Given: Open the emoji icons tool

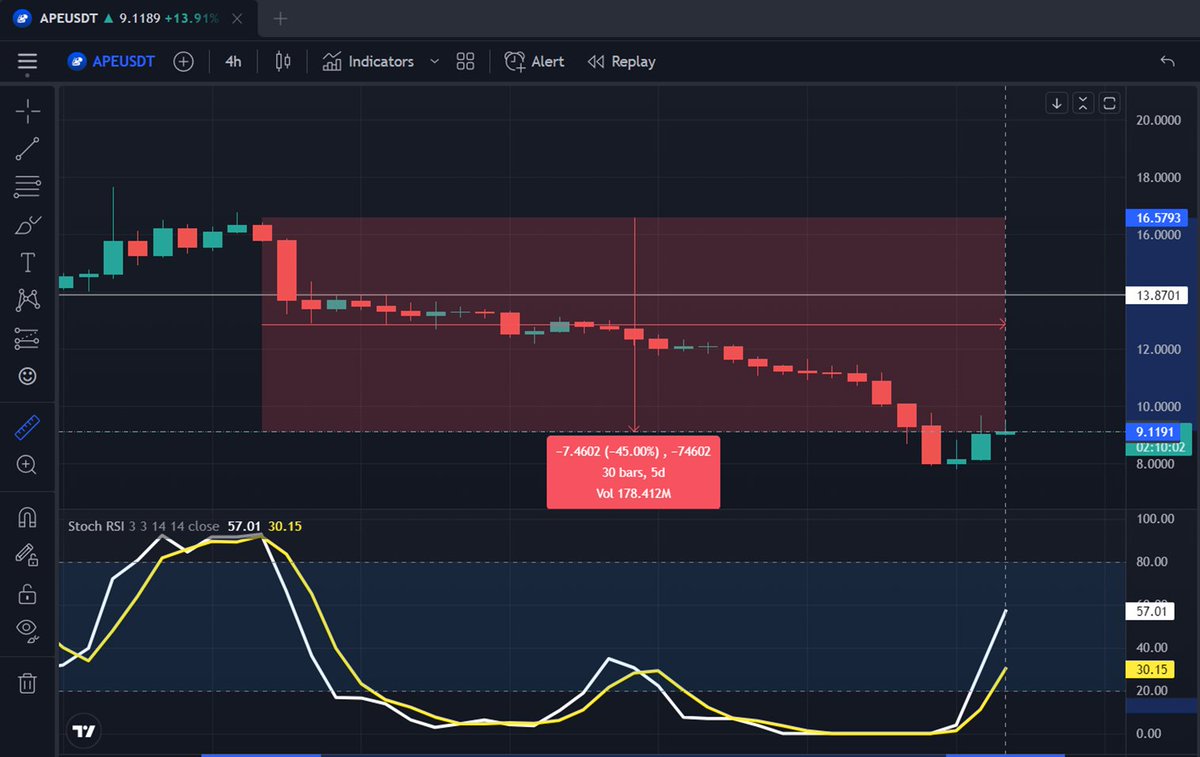Looking at the screenshot, I should [x=28, y=376].
